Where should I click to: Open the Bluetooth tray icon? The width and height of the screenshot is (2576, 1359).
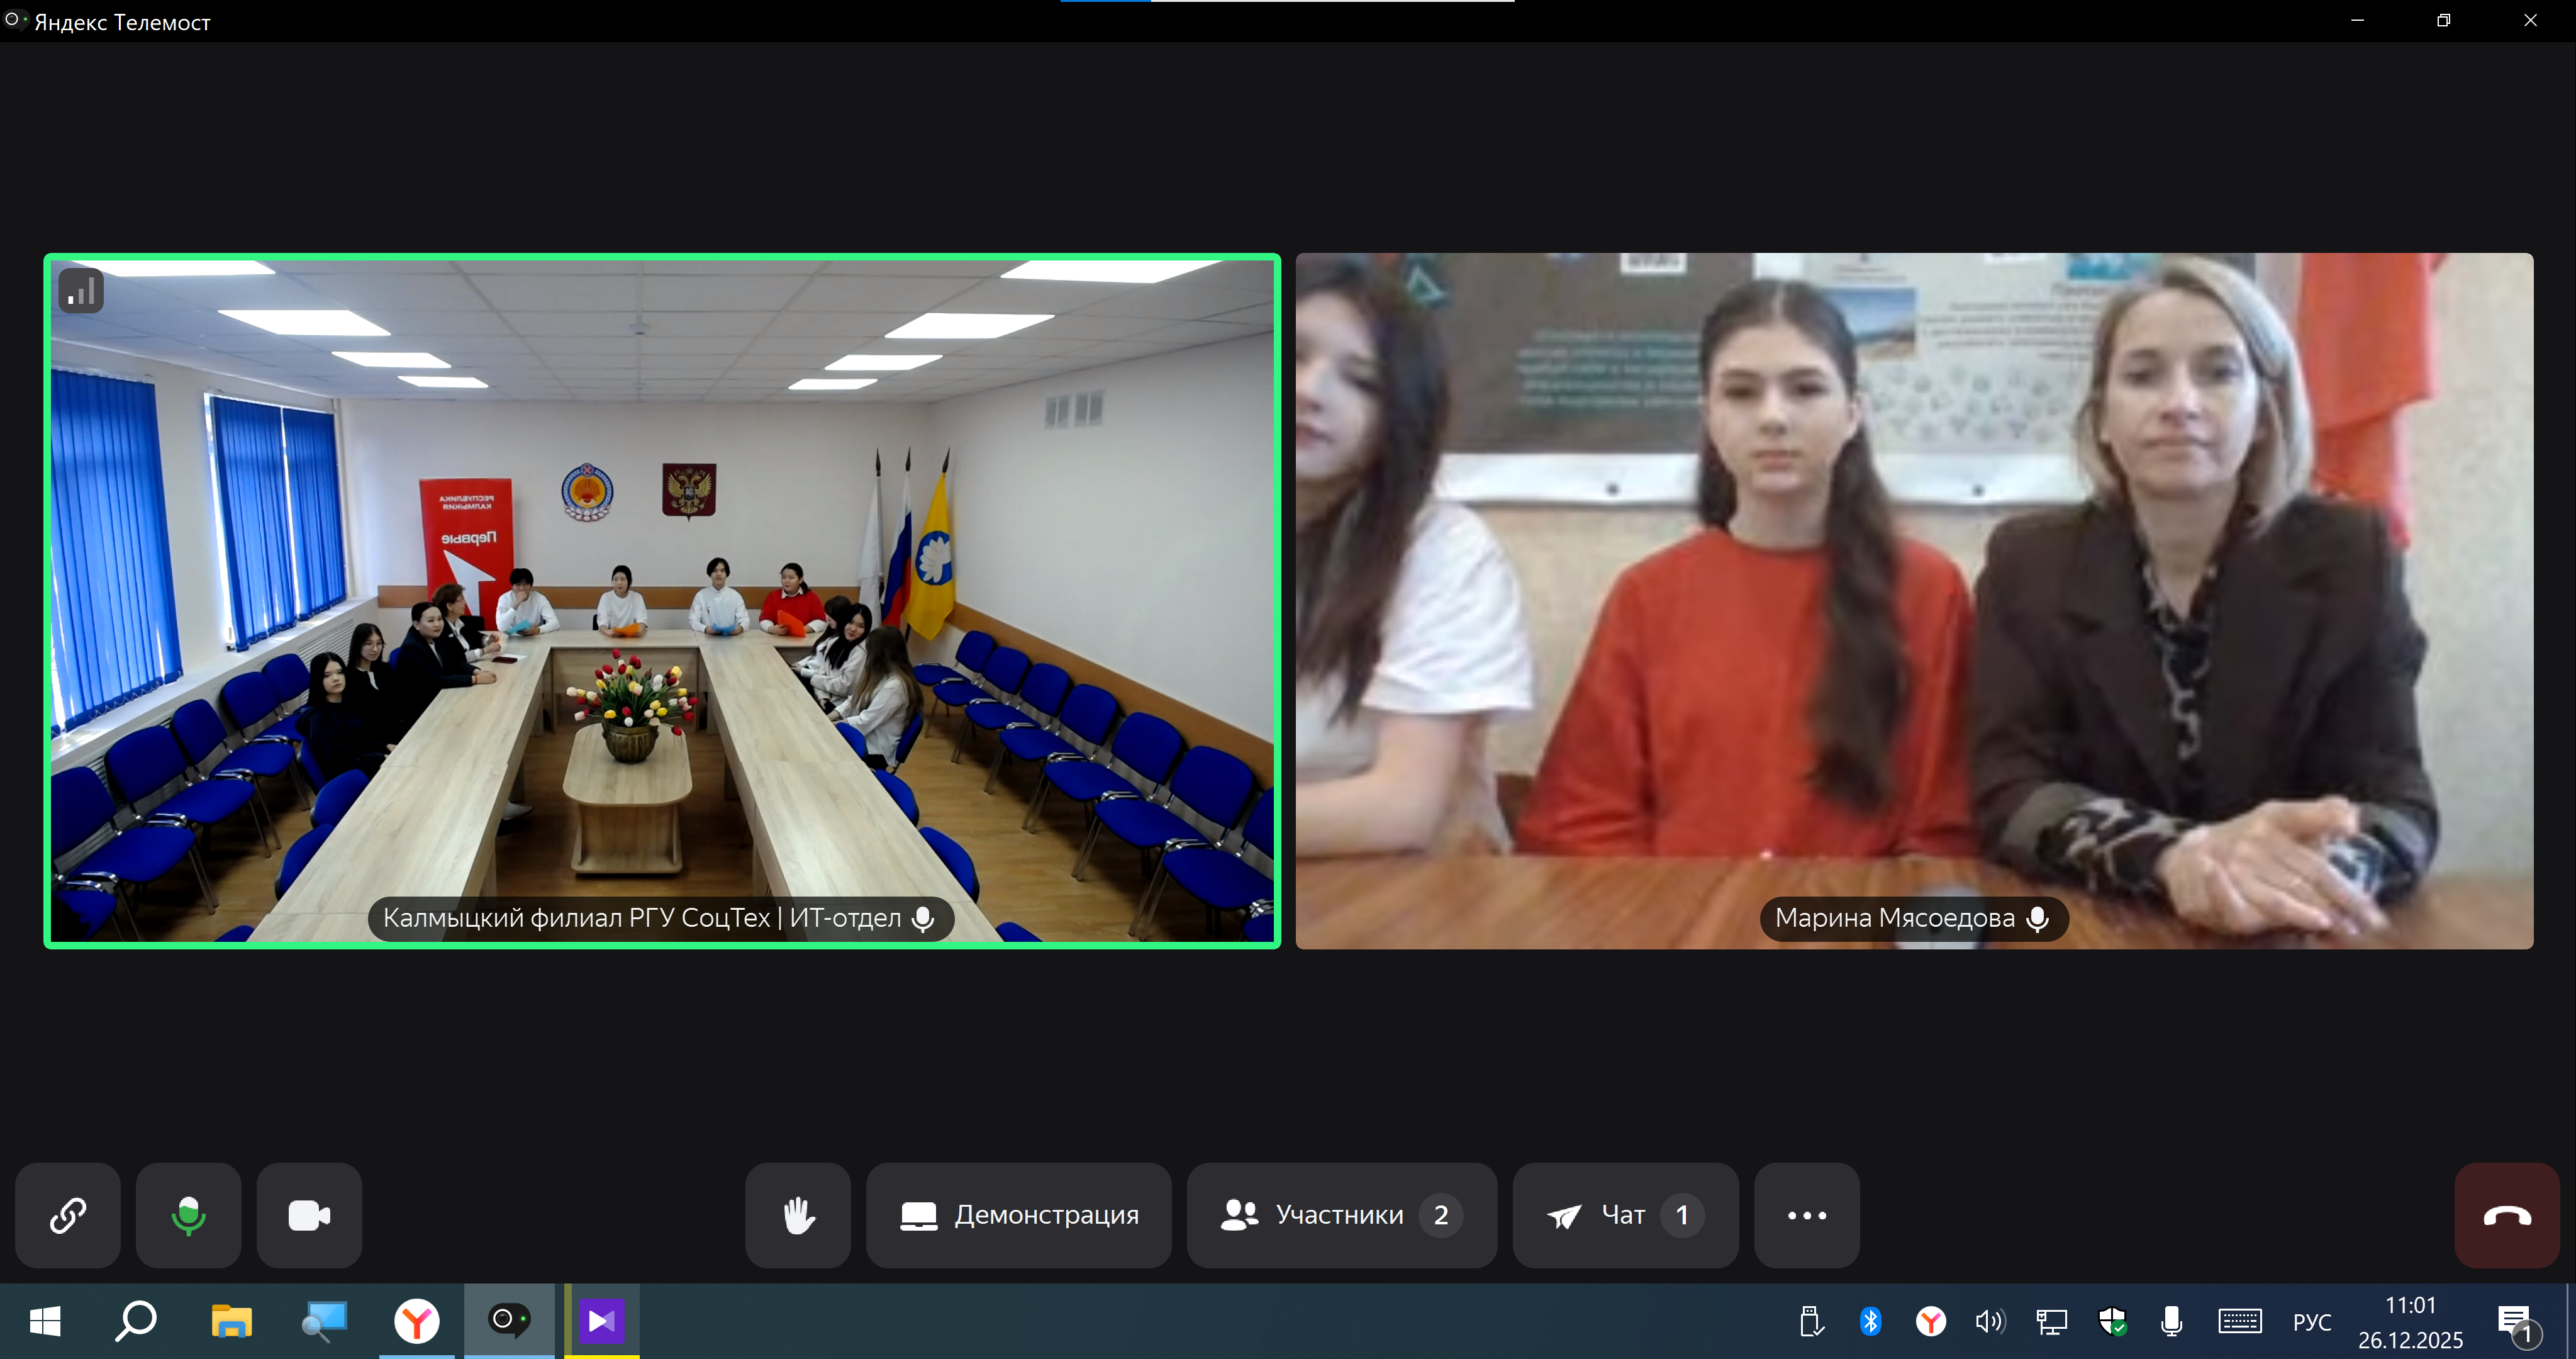1870,1321
